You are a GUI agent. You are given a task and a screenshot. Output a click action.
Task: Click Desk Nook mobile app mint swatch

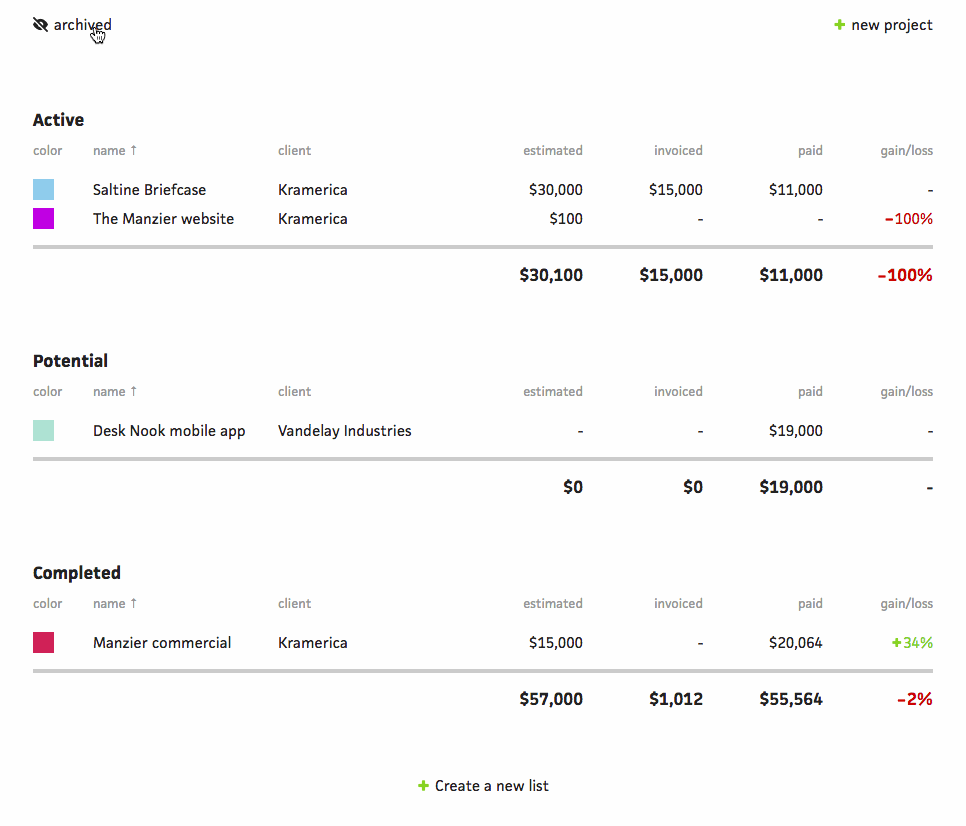tap(43, 431)
